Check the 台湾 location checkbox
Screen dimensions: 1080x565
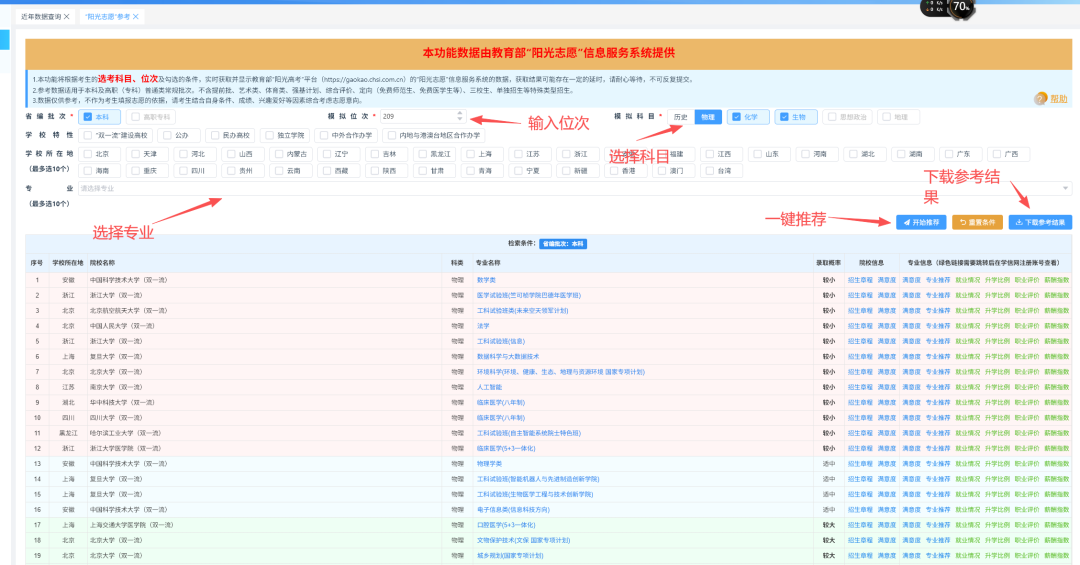709,170
